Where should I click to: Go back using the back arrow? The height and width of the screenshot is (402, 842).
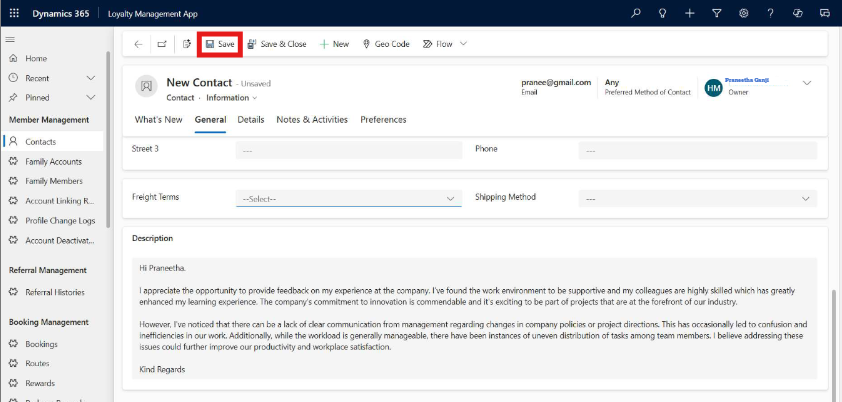pos(138,44)
